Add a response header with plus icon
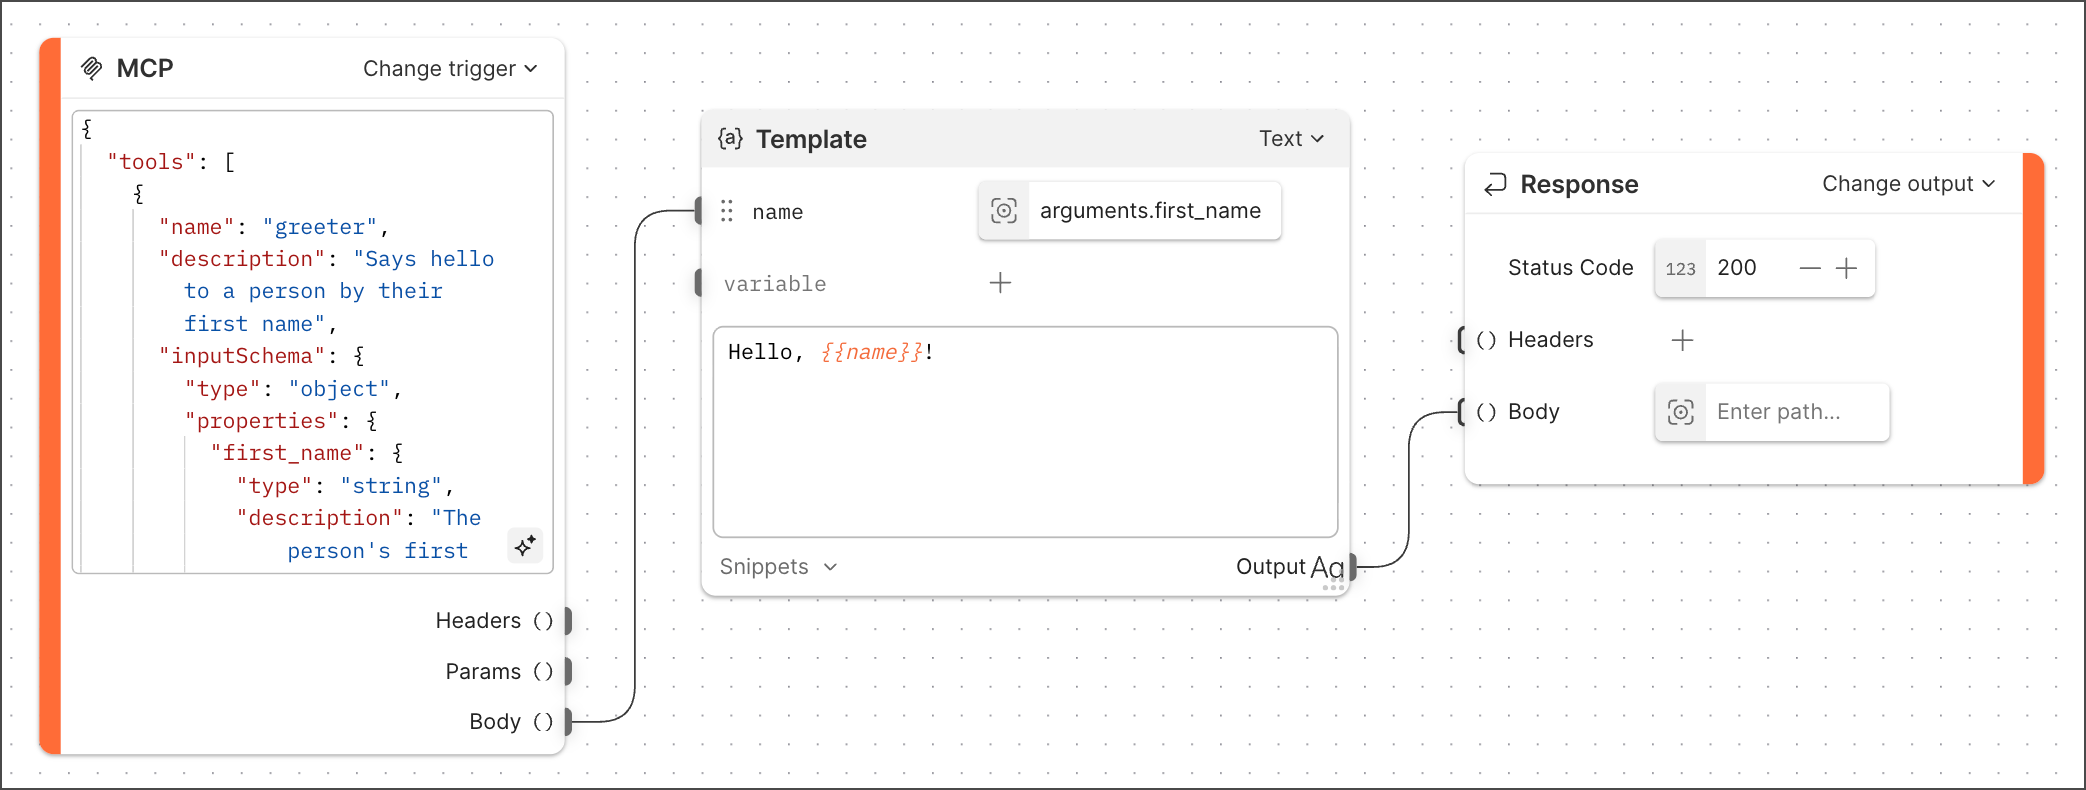This screenshot has height=790, width=2086. (1682, 340)
